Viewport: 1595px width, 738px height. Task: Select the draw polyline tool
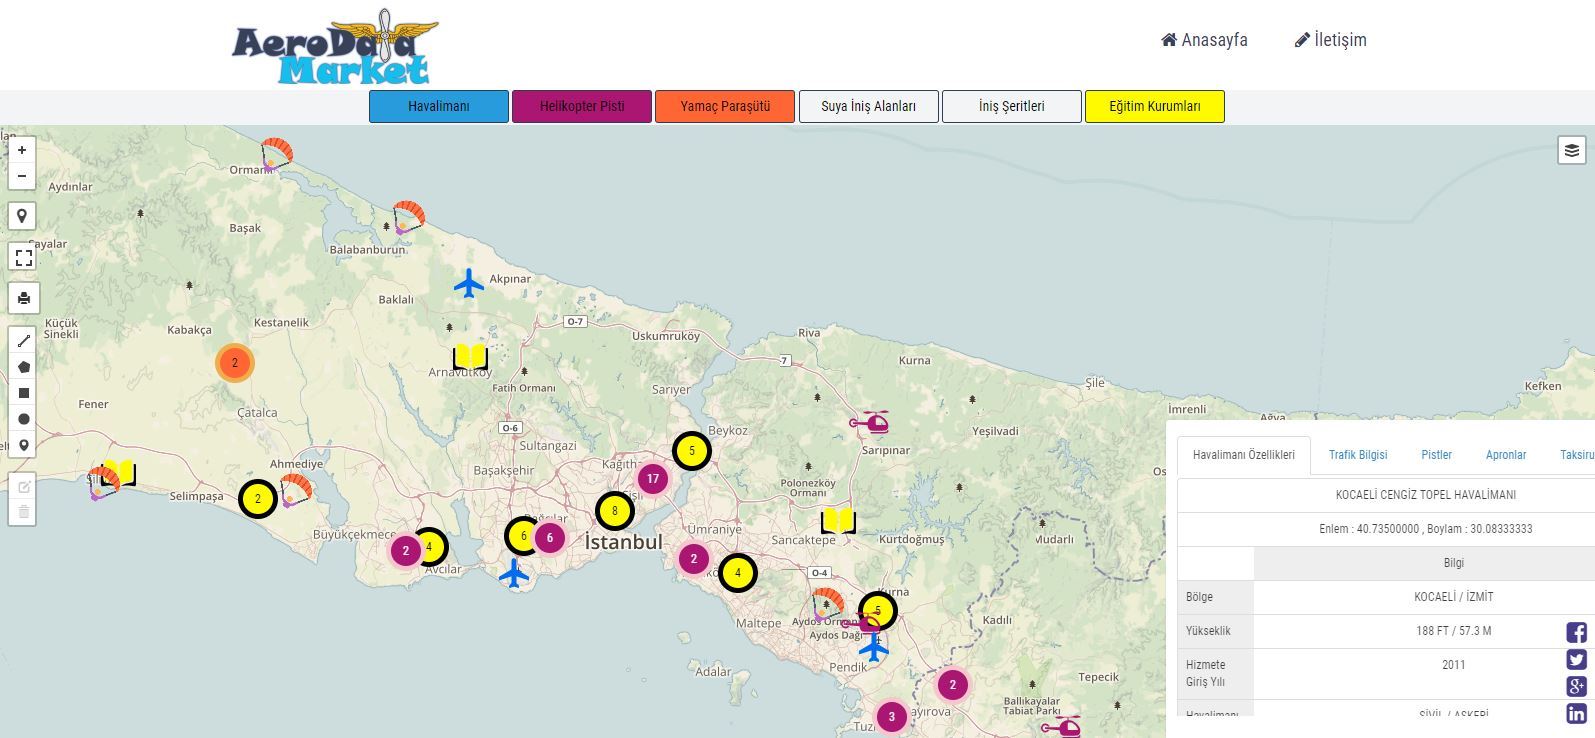point(24,341)
